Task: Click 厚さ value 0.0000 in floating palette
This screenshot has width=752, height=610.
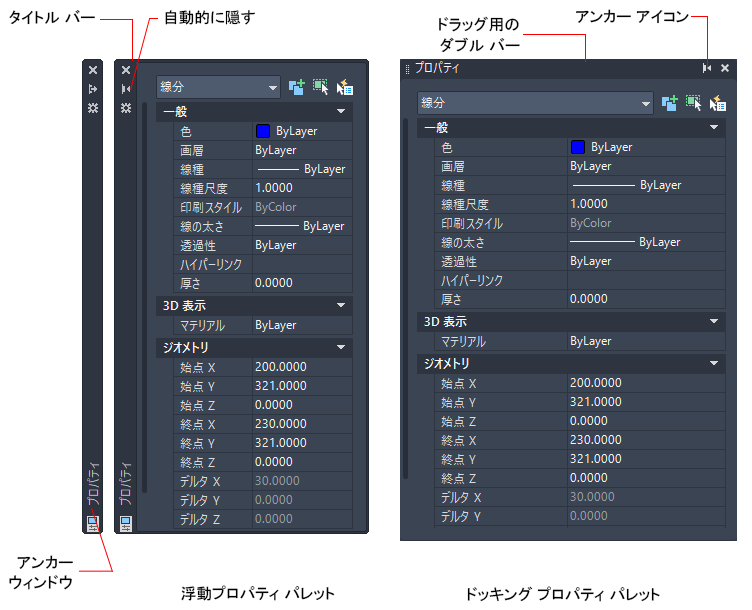Action: coord(303,283)
